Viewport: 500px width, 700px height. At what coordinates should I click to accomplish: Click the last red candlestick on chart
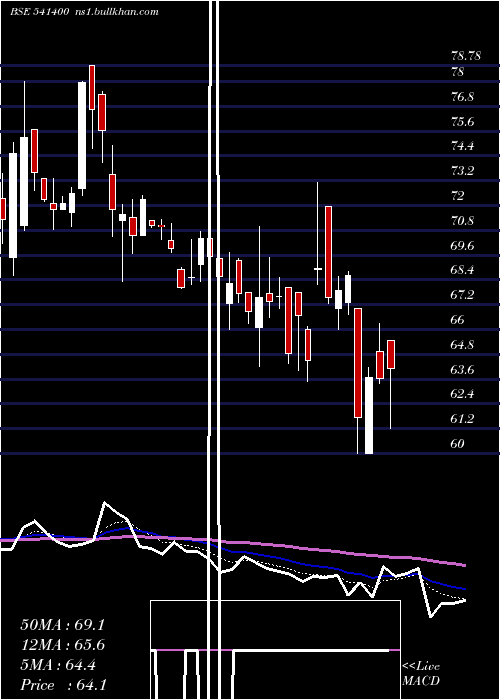(x=391, y=354)
